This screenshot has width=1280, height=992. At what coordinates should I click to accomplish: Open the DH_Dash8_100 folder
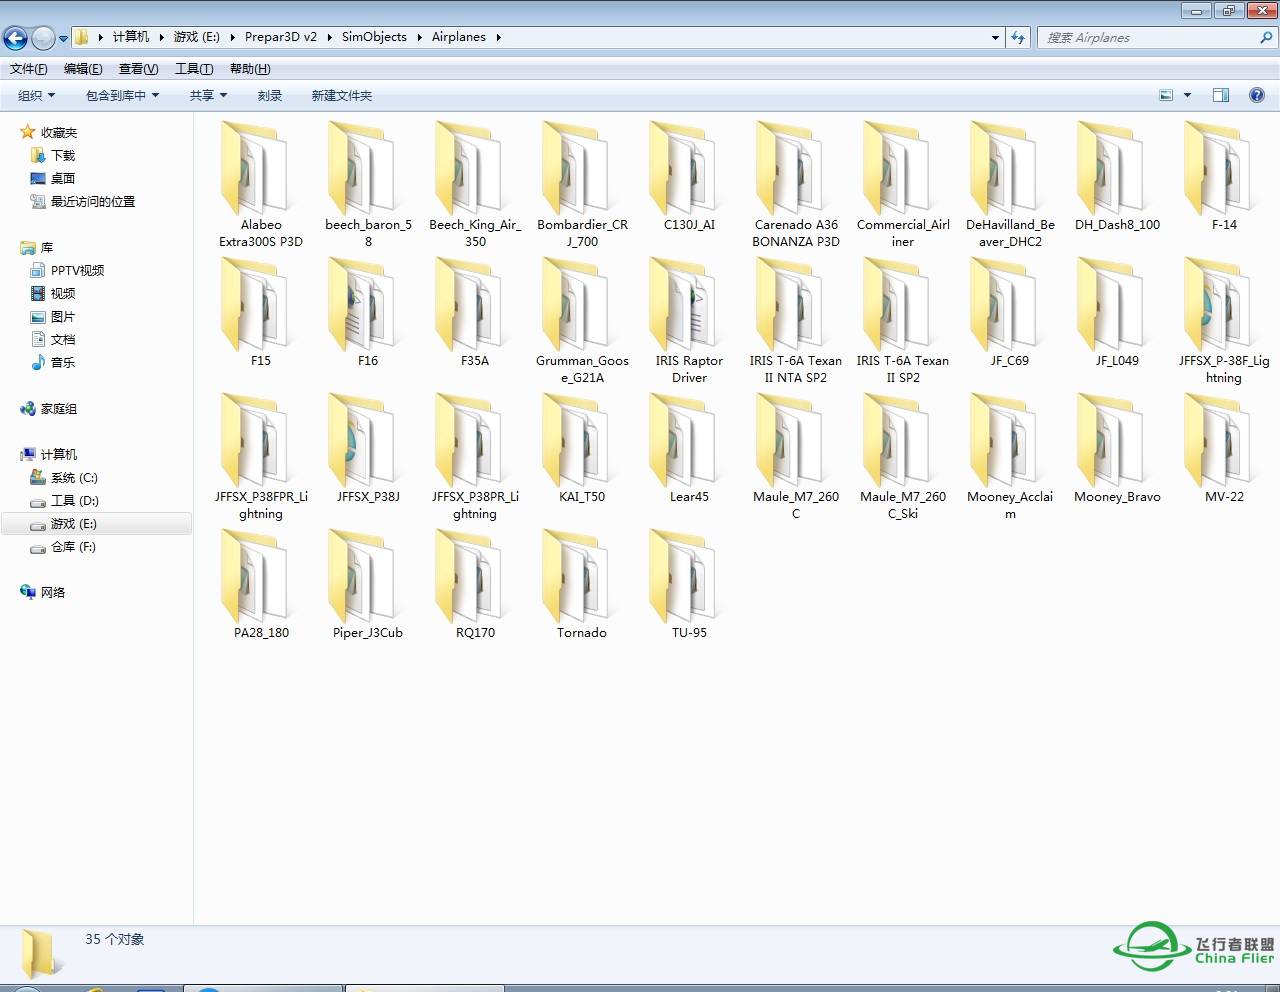(1117, 176)
